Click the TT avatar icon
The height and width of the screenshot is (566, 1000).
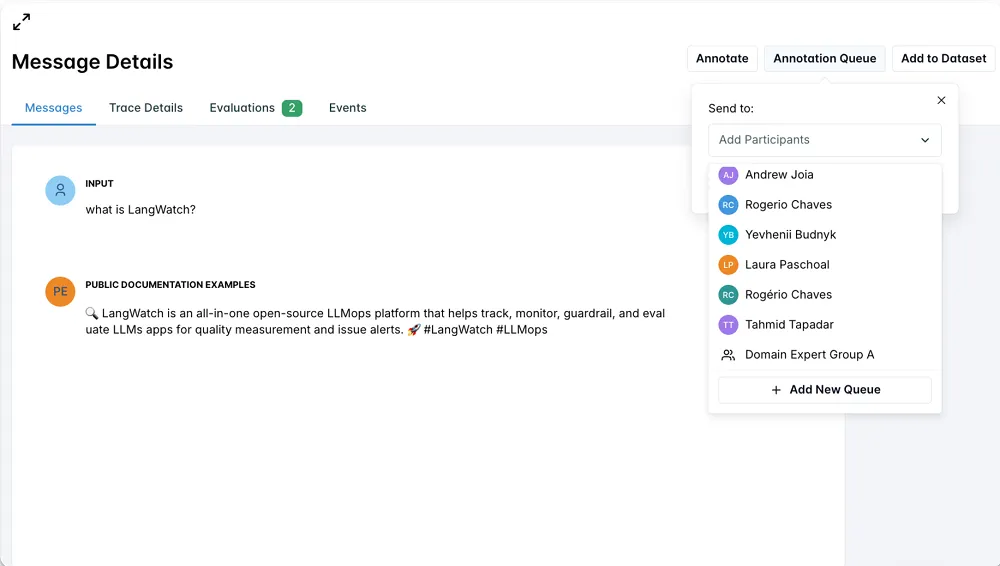pos(728,325)
